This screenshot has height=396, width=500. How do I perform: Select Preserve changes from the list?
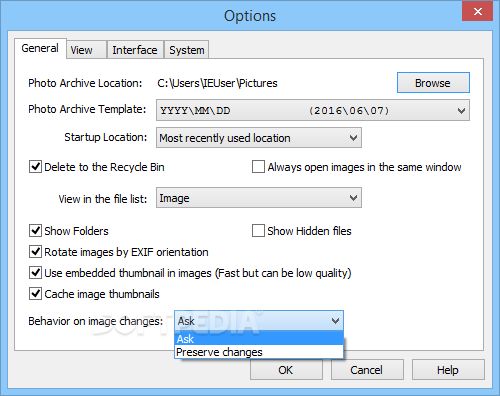coord(259,352)
